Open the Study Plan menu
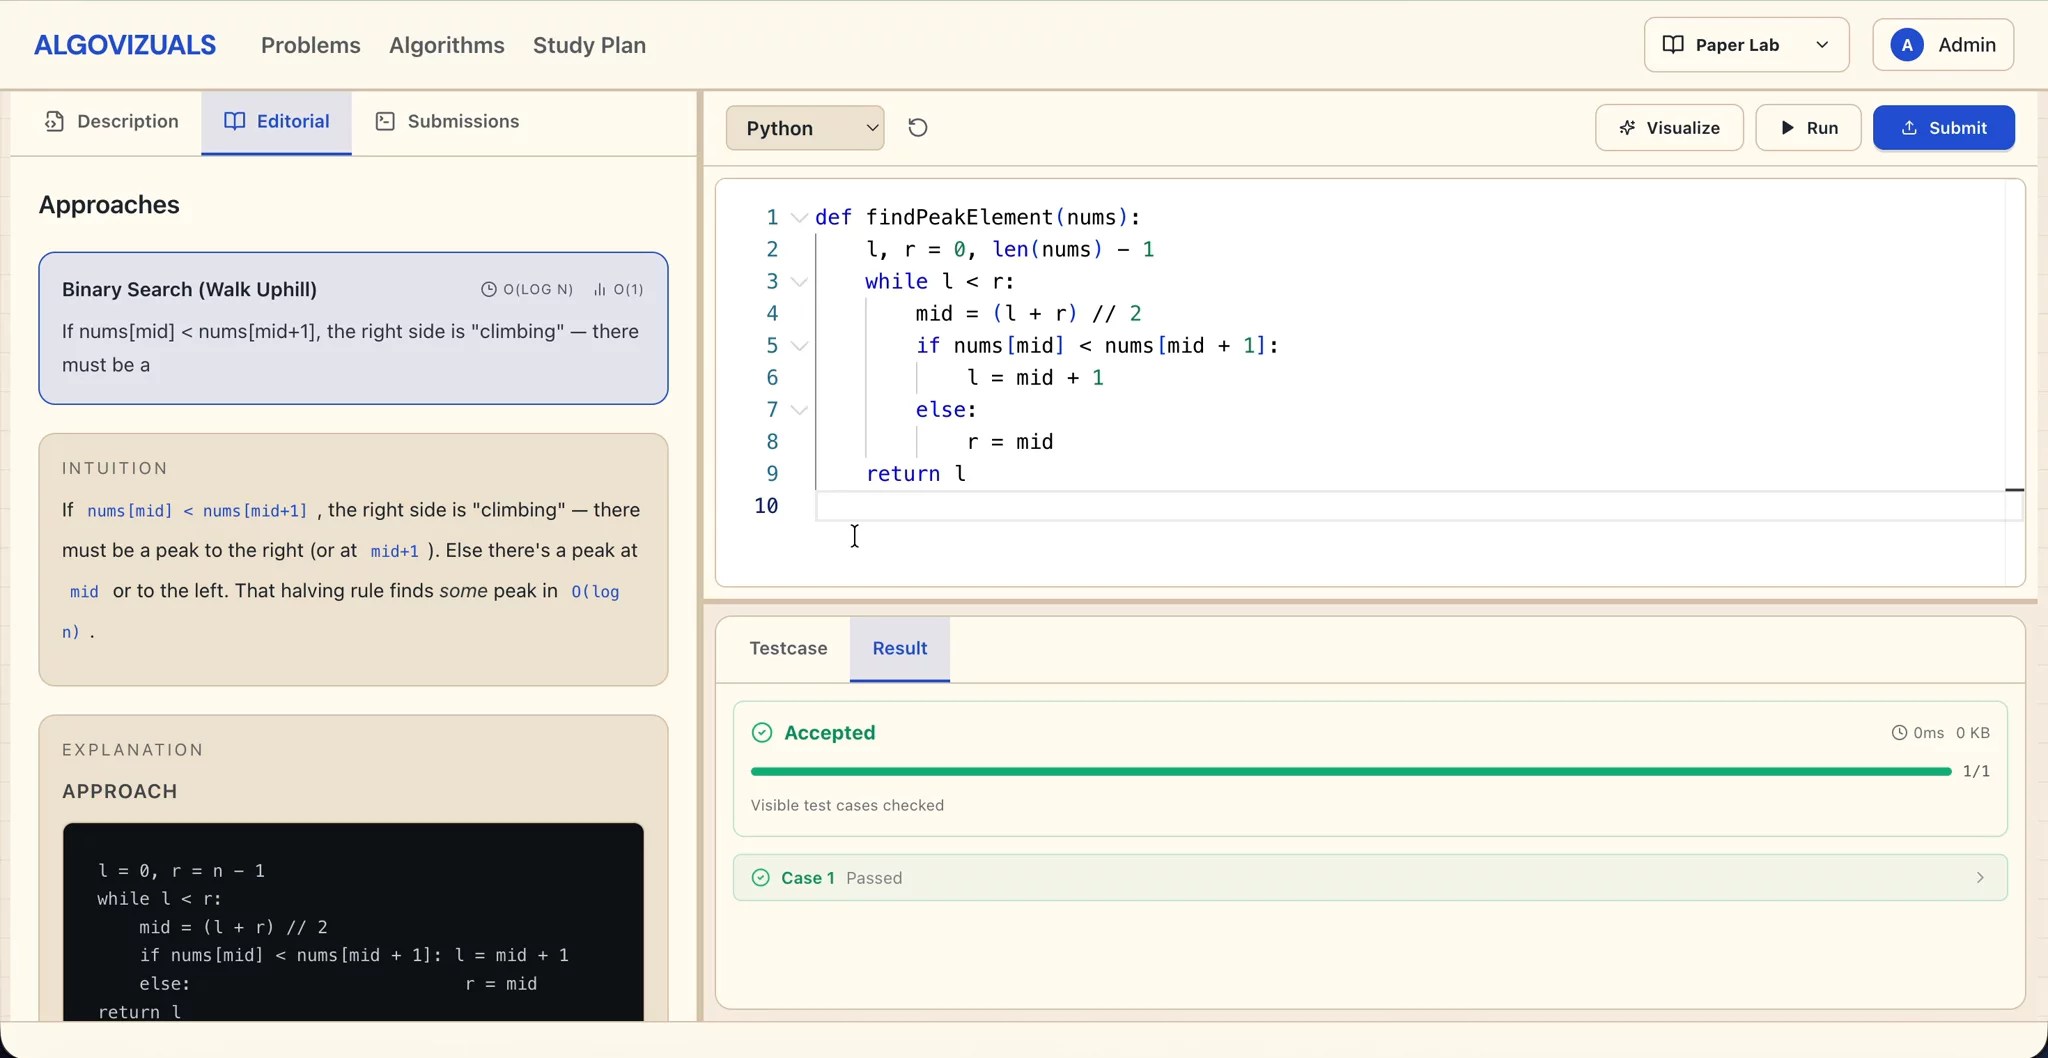Viewport: 2048px width, 1058px height. (589, 45)
